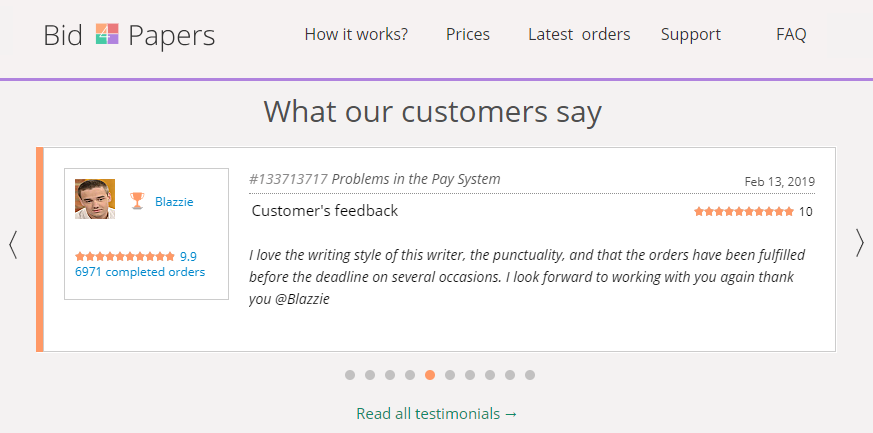Click Blazzie's profile photo thumbnail
Image resolution: width=873 pixels, height=433 pixels.
point(95,199)
